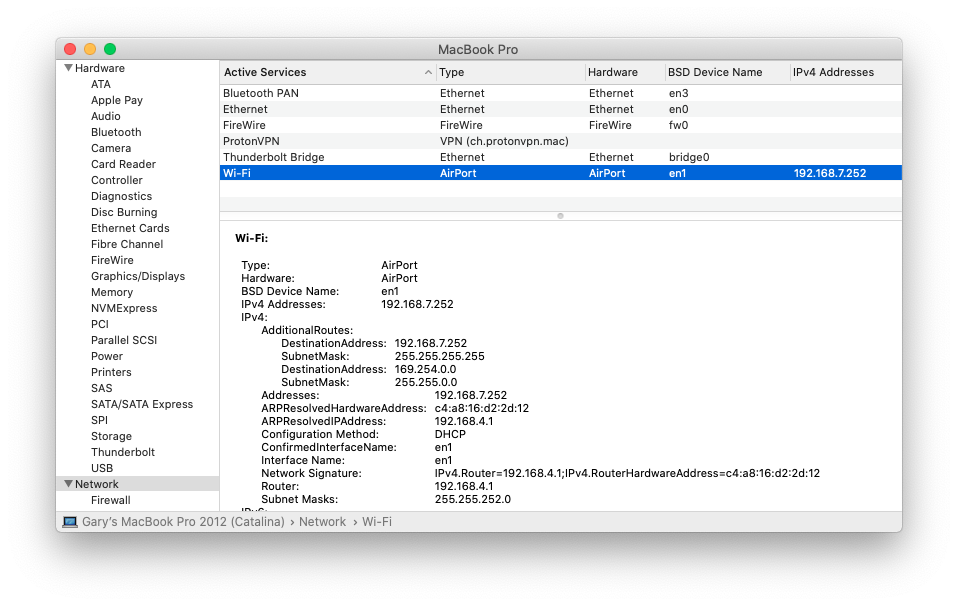Select NVMExpress in sidebar
Image resolution: width=958 pixels, height=606 pixels.
point(124,308)
